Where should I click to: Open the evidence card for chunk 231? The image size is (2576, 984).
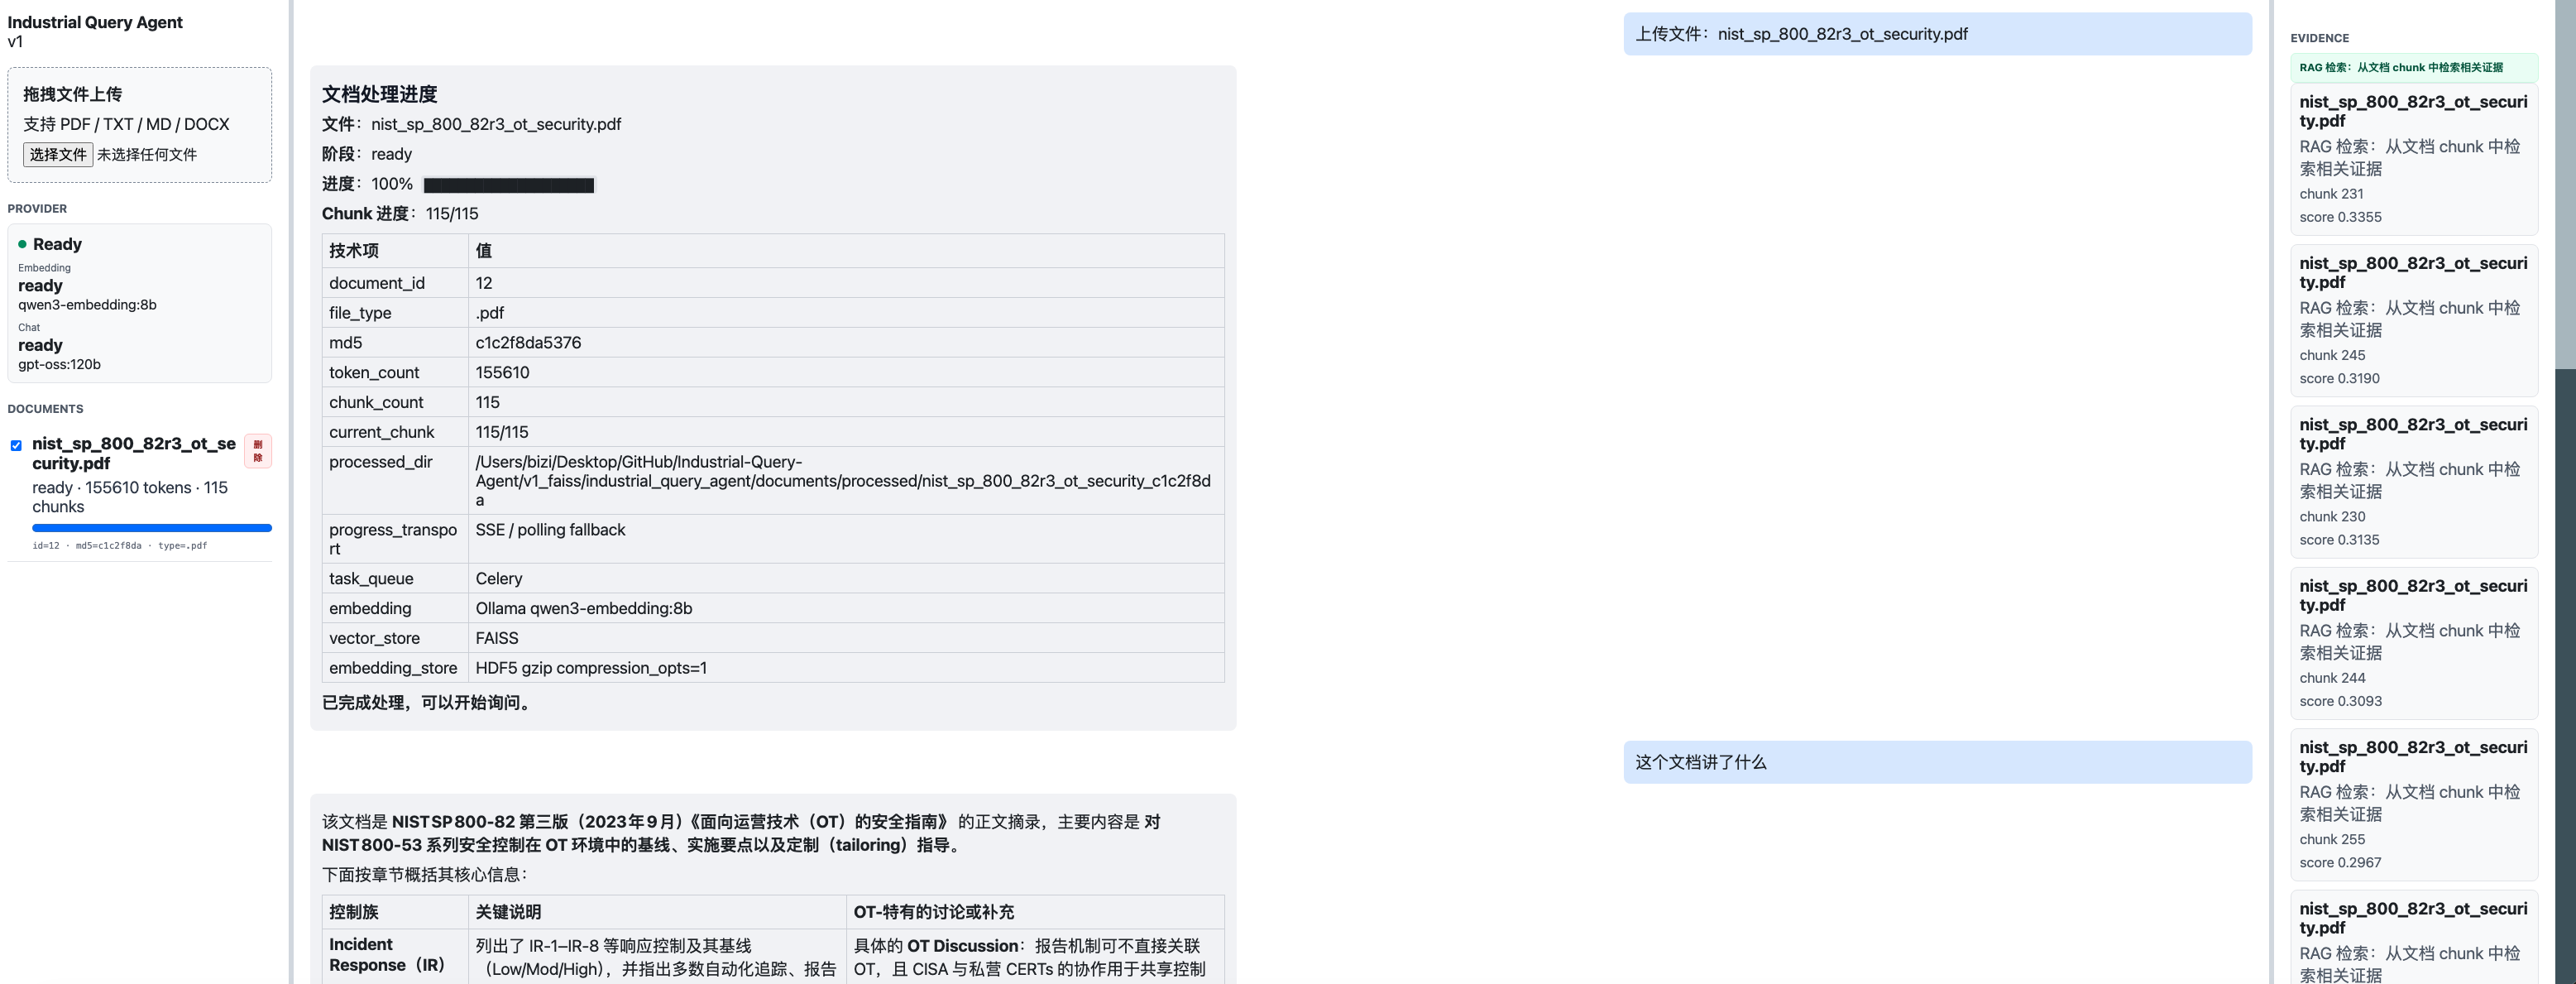coord(2414,159)
